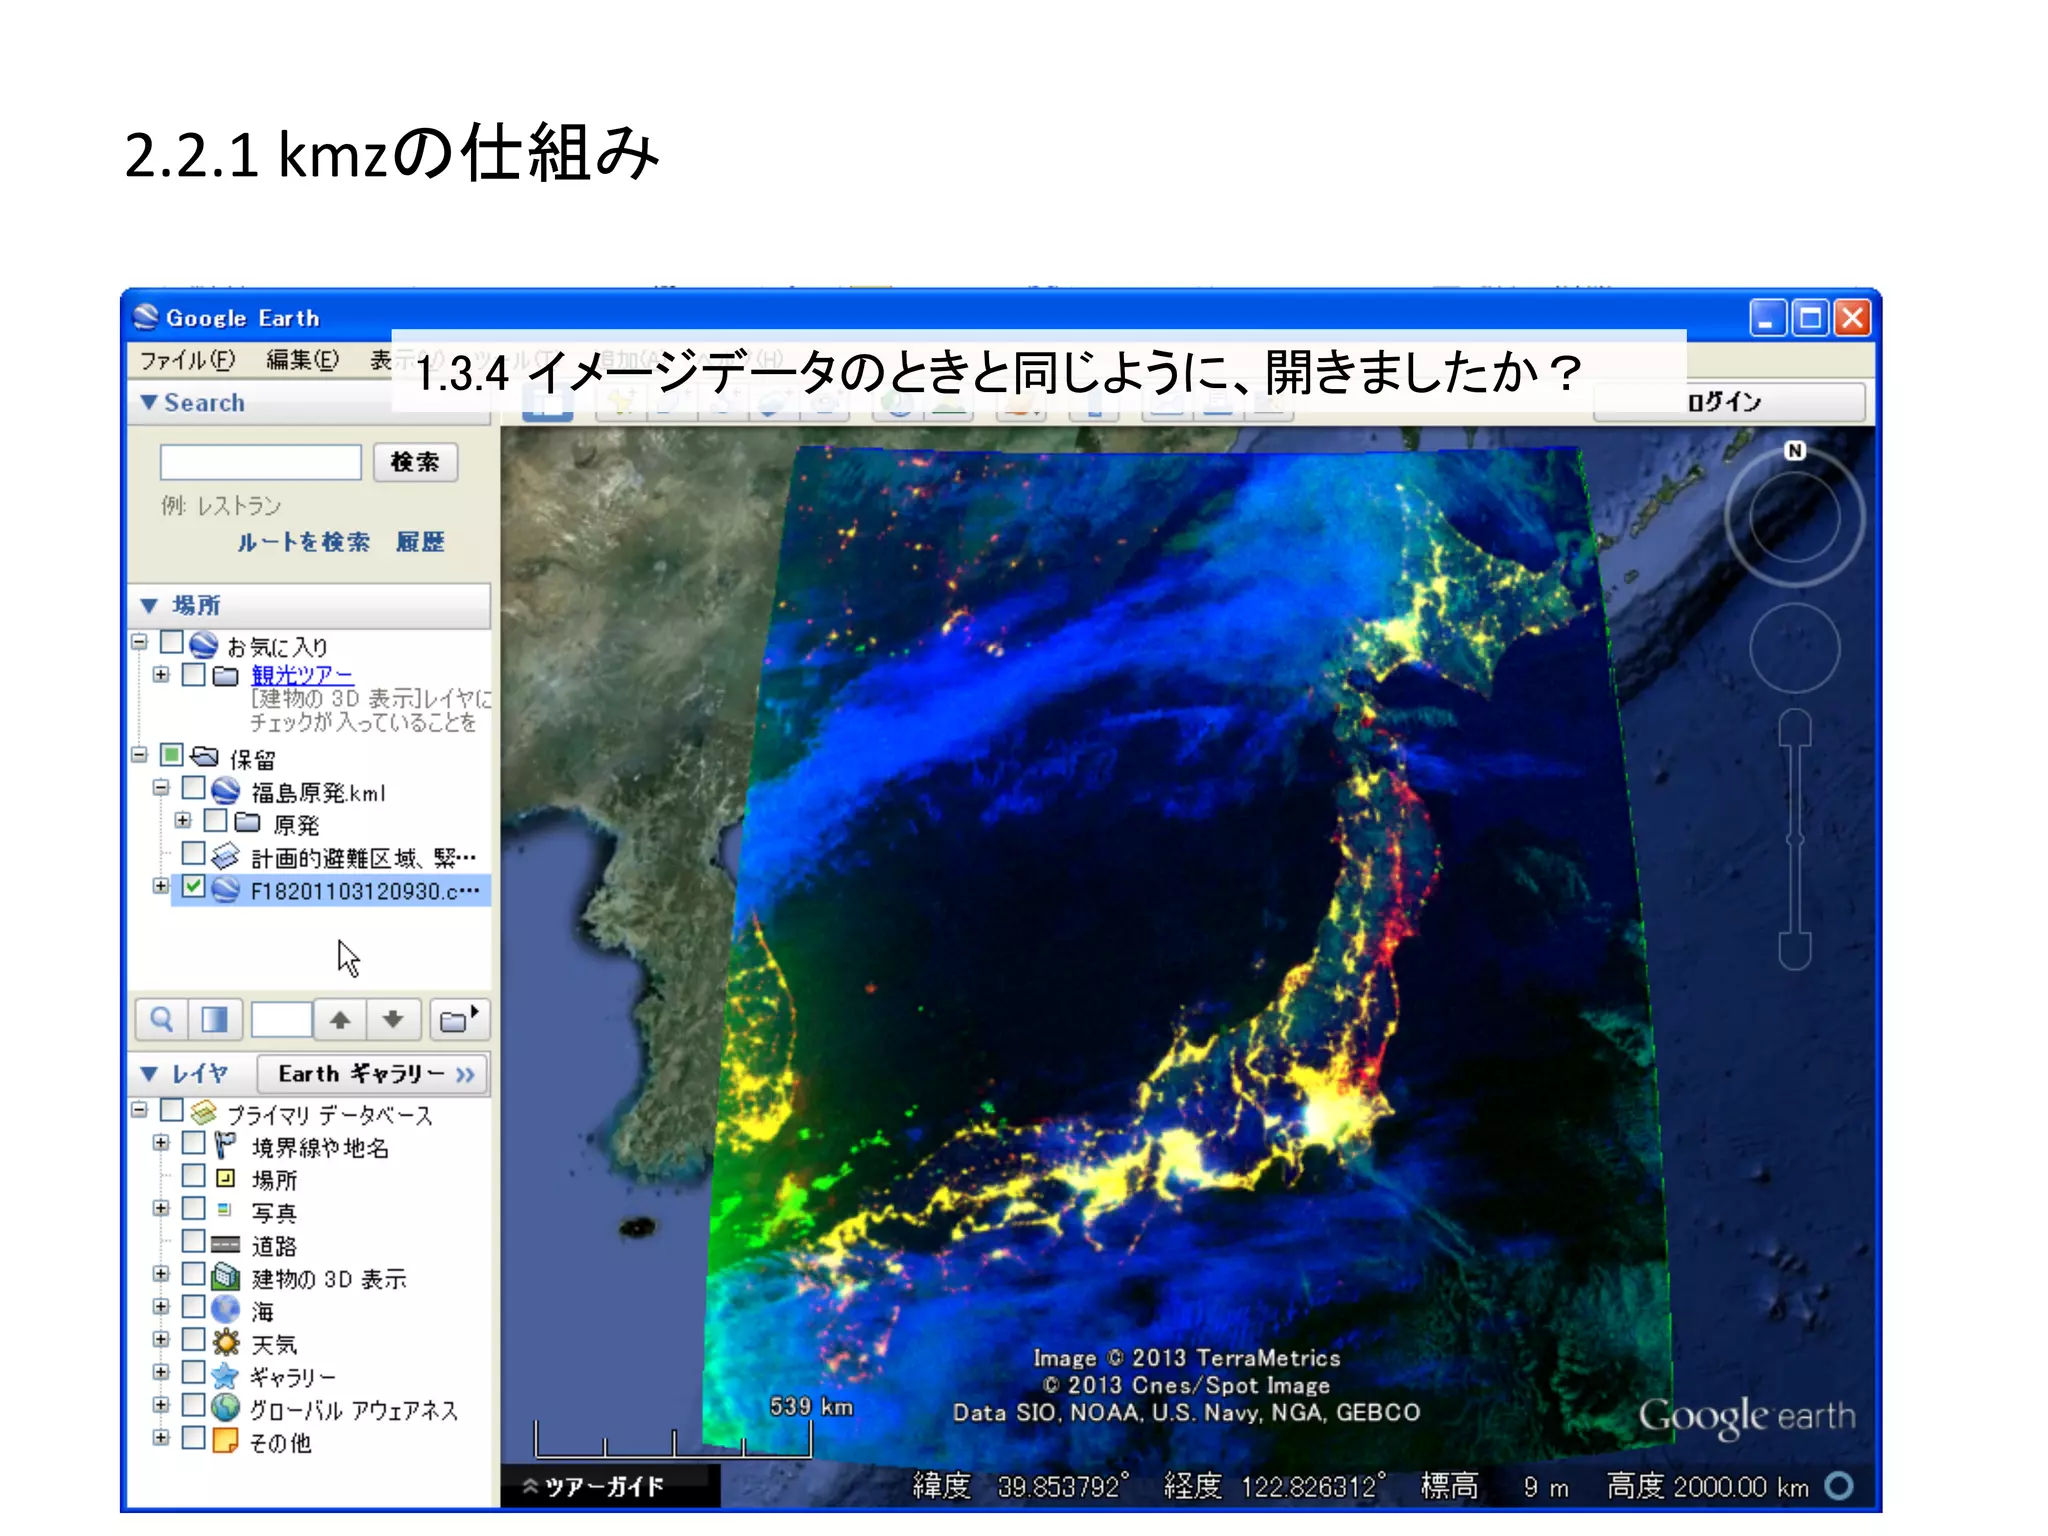Check the 福島原発.kml checkbox
The width and height of the screenshot is (2048, 1536).
pos(194,788)
